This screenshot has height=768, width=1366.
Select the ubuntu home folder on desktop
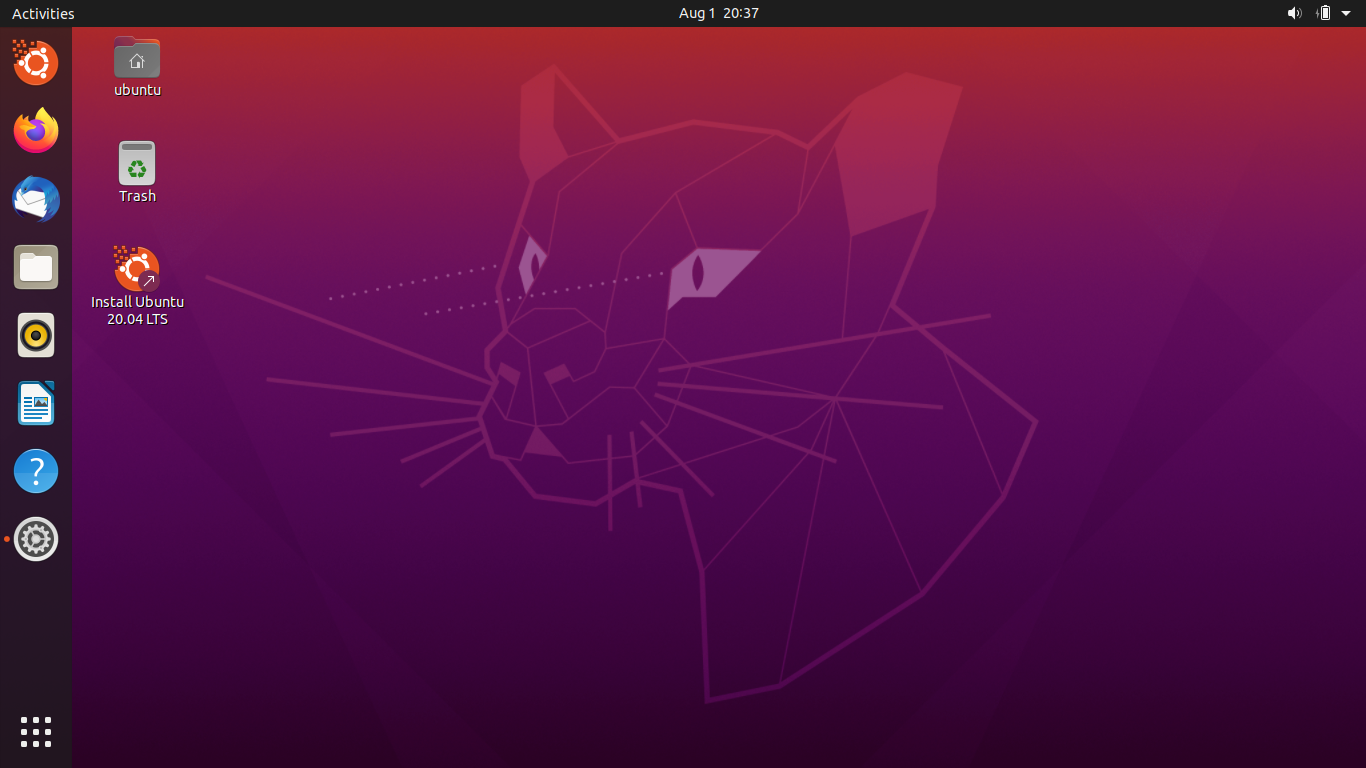pos(137,57)
